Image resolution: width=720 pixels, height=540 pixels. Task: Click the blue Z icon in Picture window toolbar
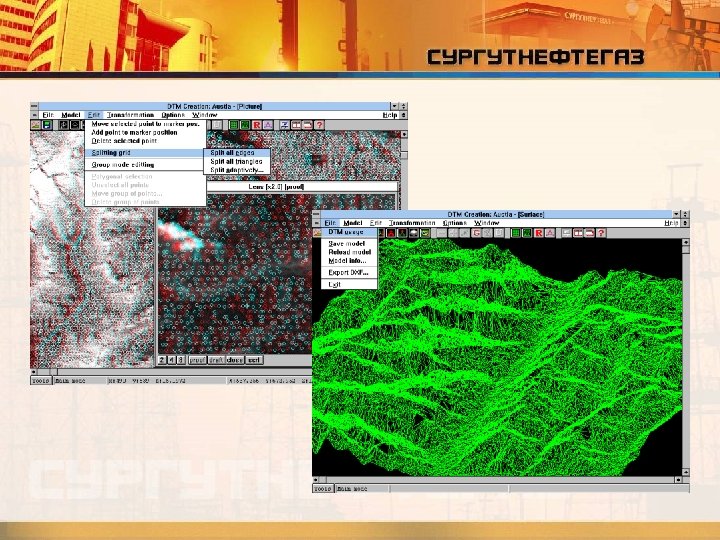(285, 125)
